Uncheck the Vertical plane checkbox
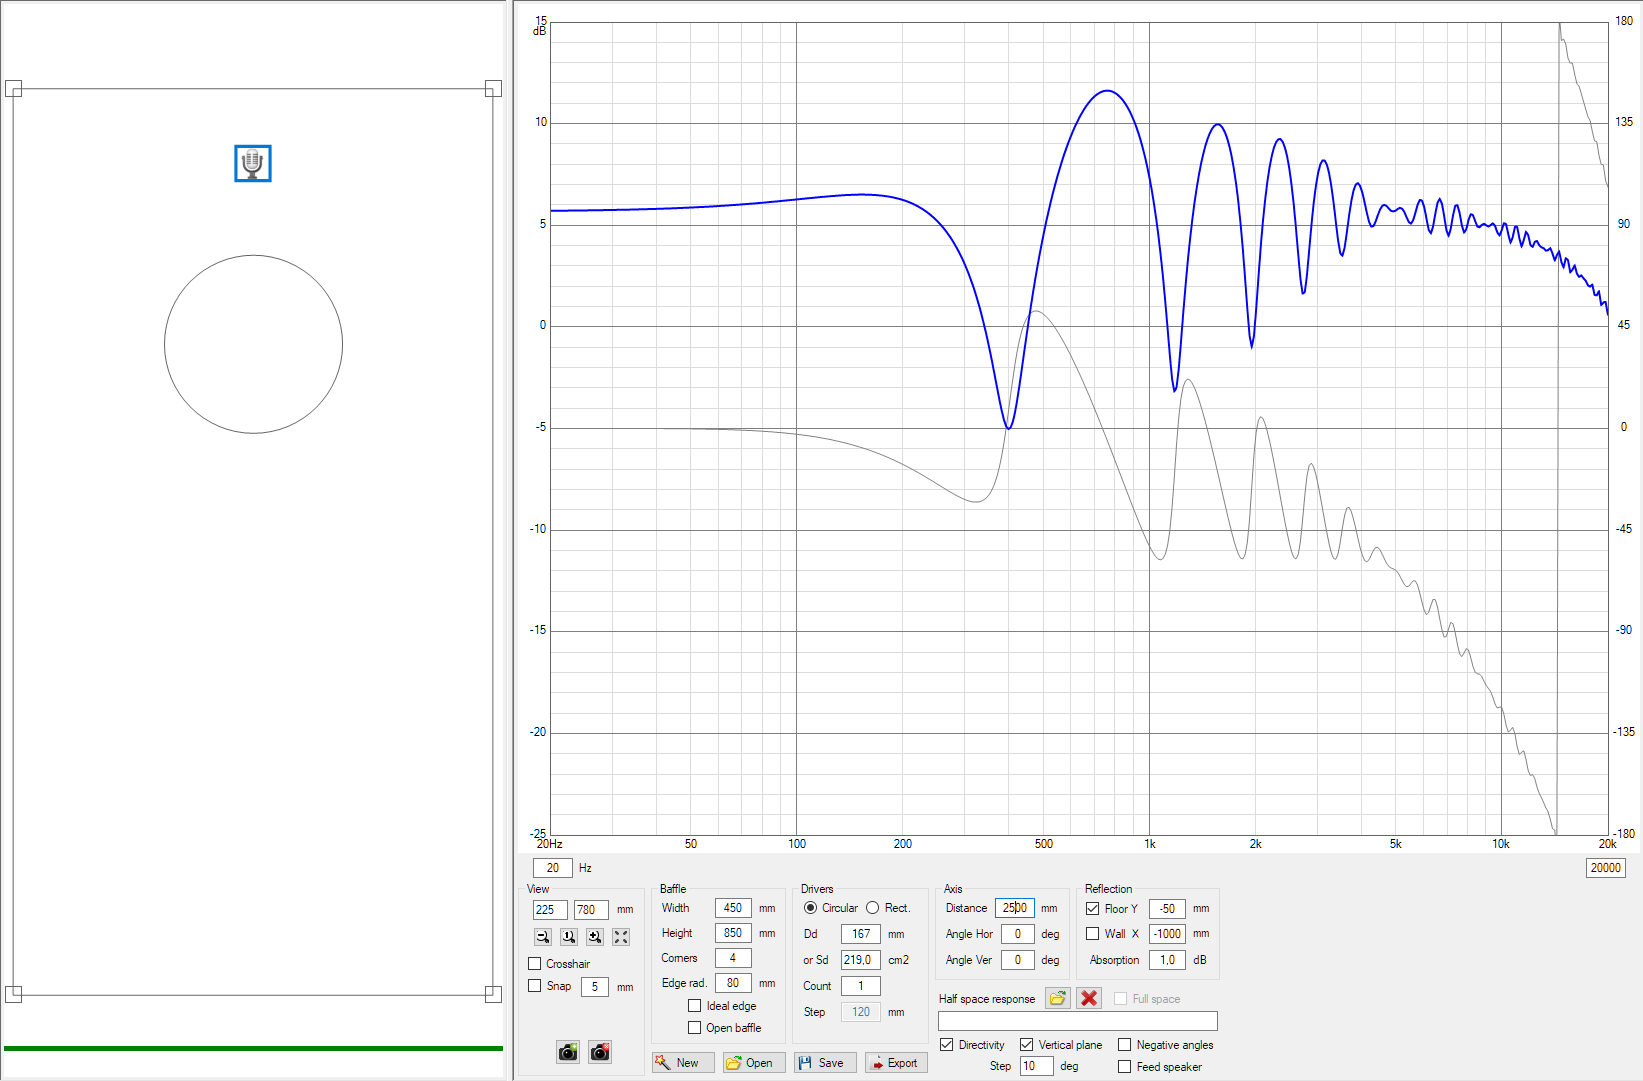 point(1026,1045)
